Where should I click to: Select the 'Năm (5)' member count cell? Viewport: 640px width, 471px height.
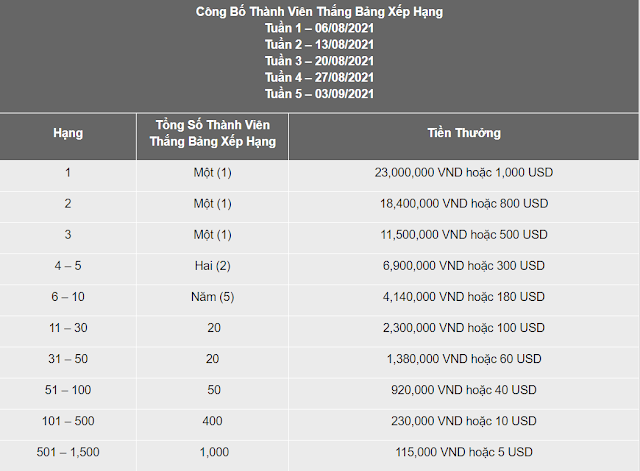(x=212, y=297)
